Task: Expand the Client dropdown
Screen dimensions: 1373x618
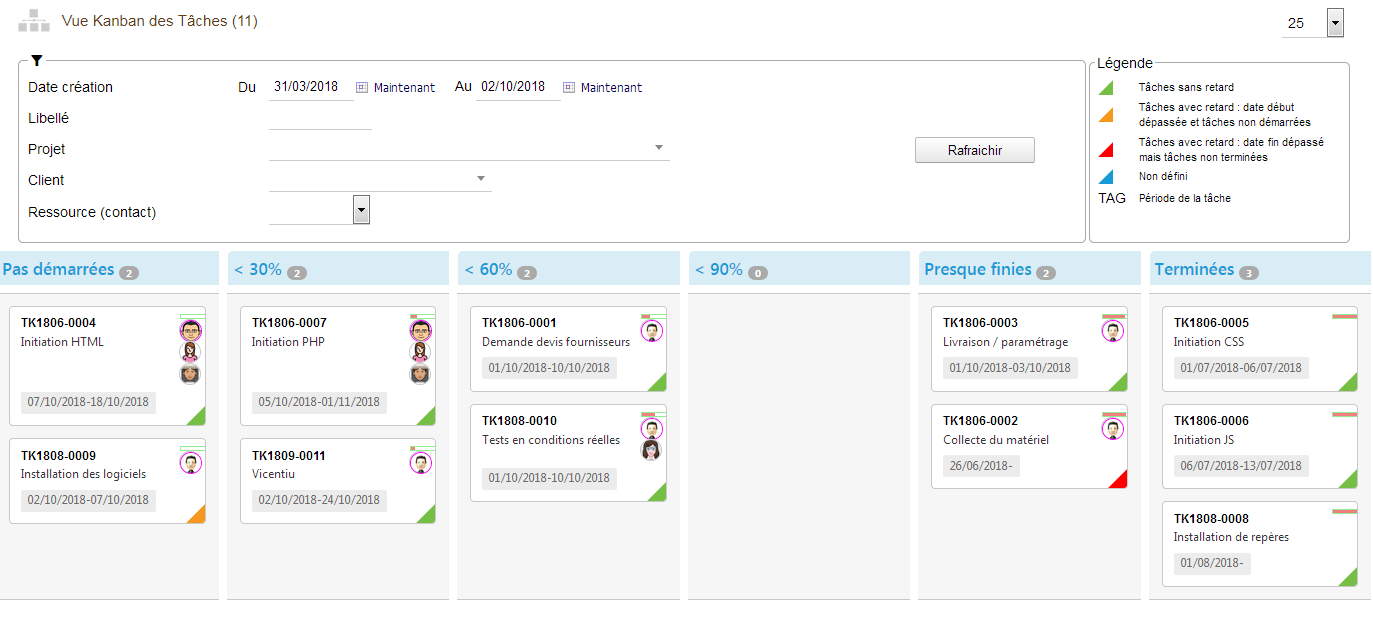Action: click(481, 179)
